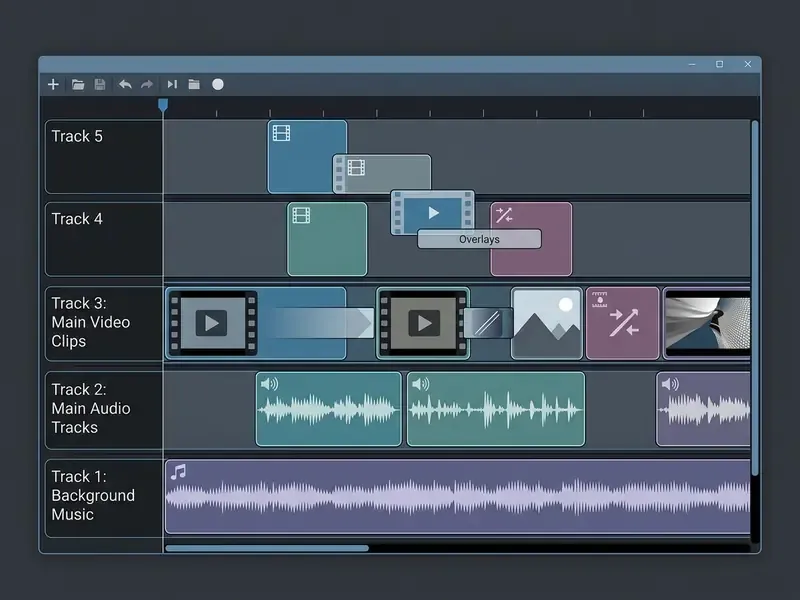Open project with the open-folder icon
800x600 pixels.
tap(78, 84)
